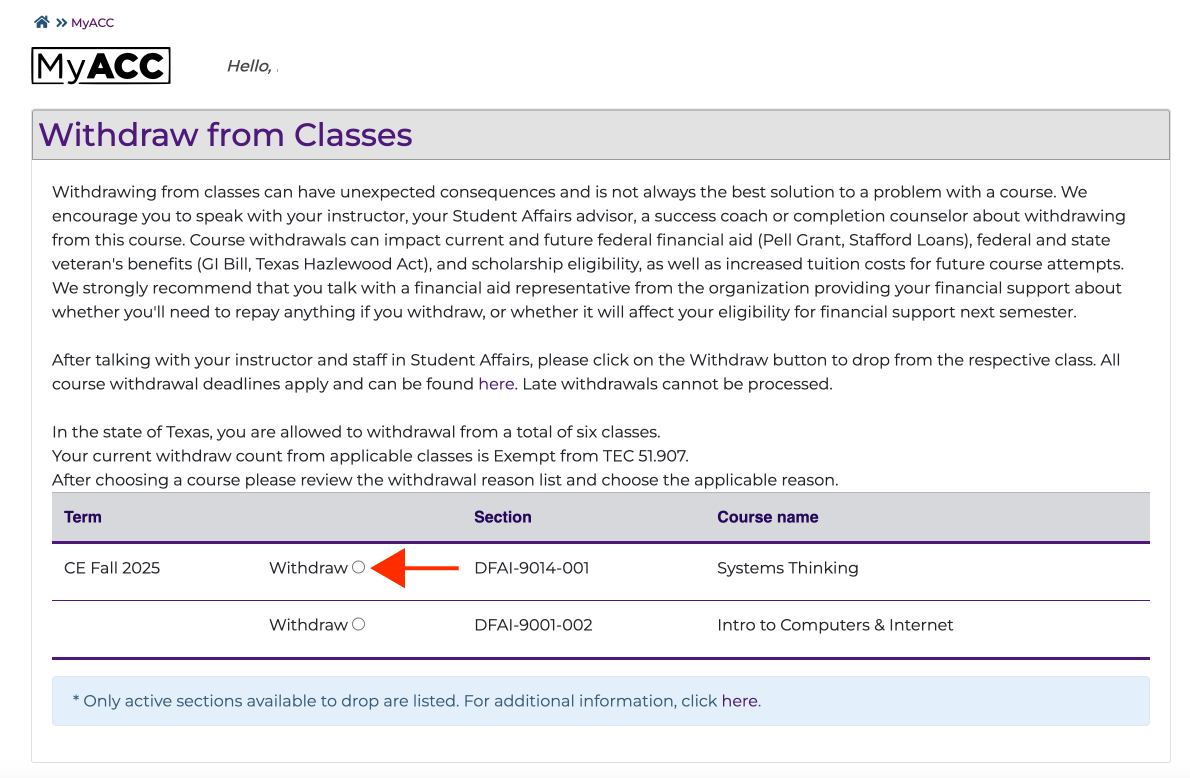Click the Section column header
The height and width of the screenshot is (778, 1190).
point(503,517)
